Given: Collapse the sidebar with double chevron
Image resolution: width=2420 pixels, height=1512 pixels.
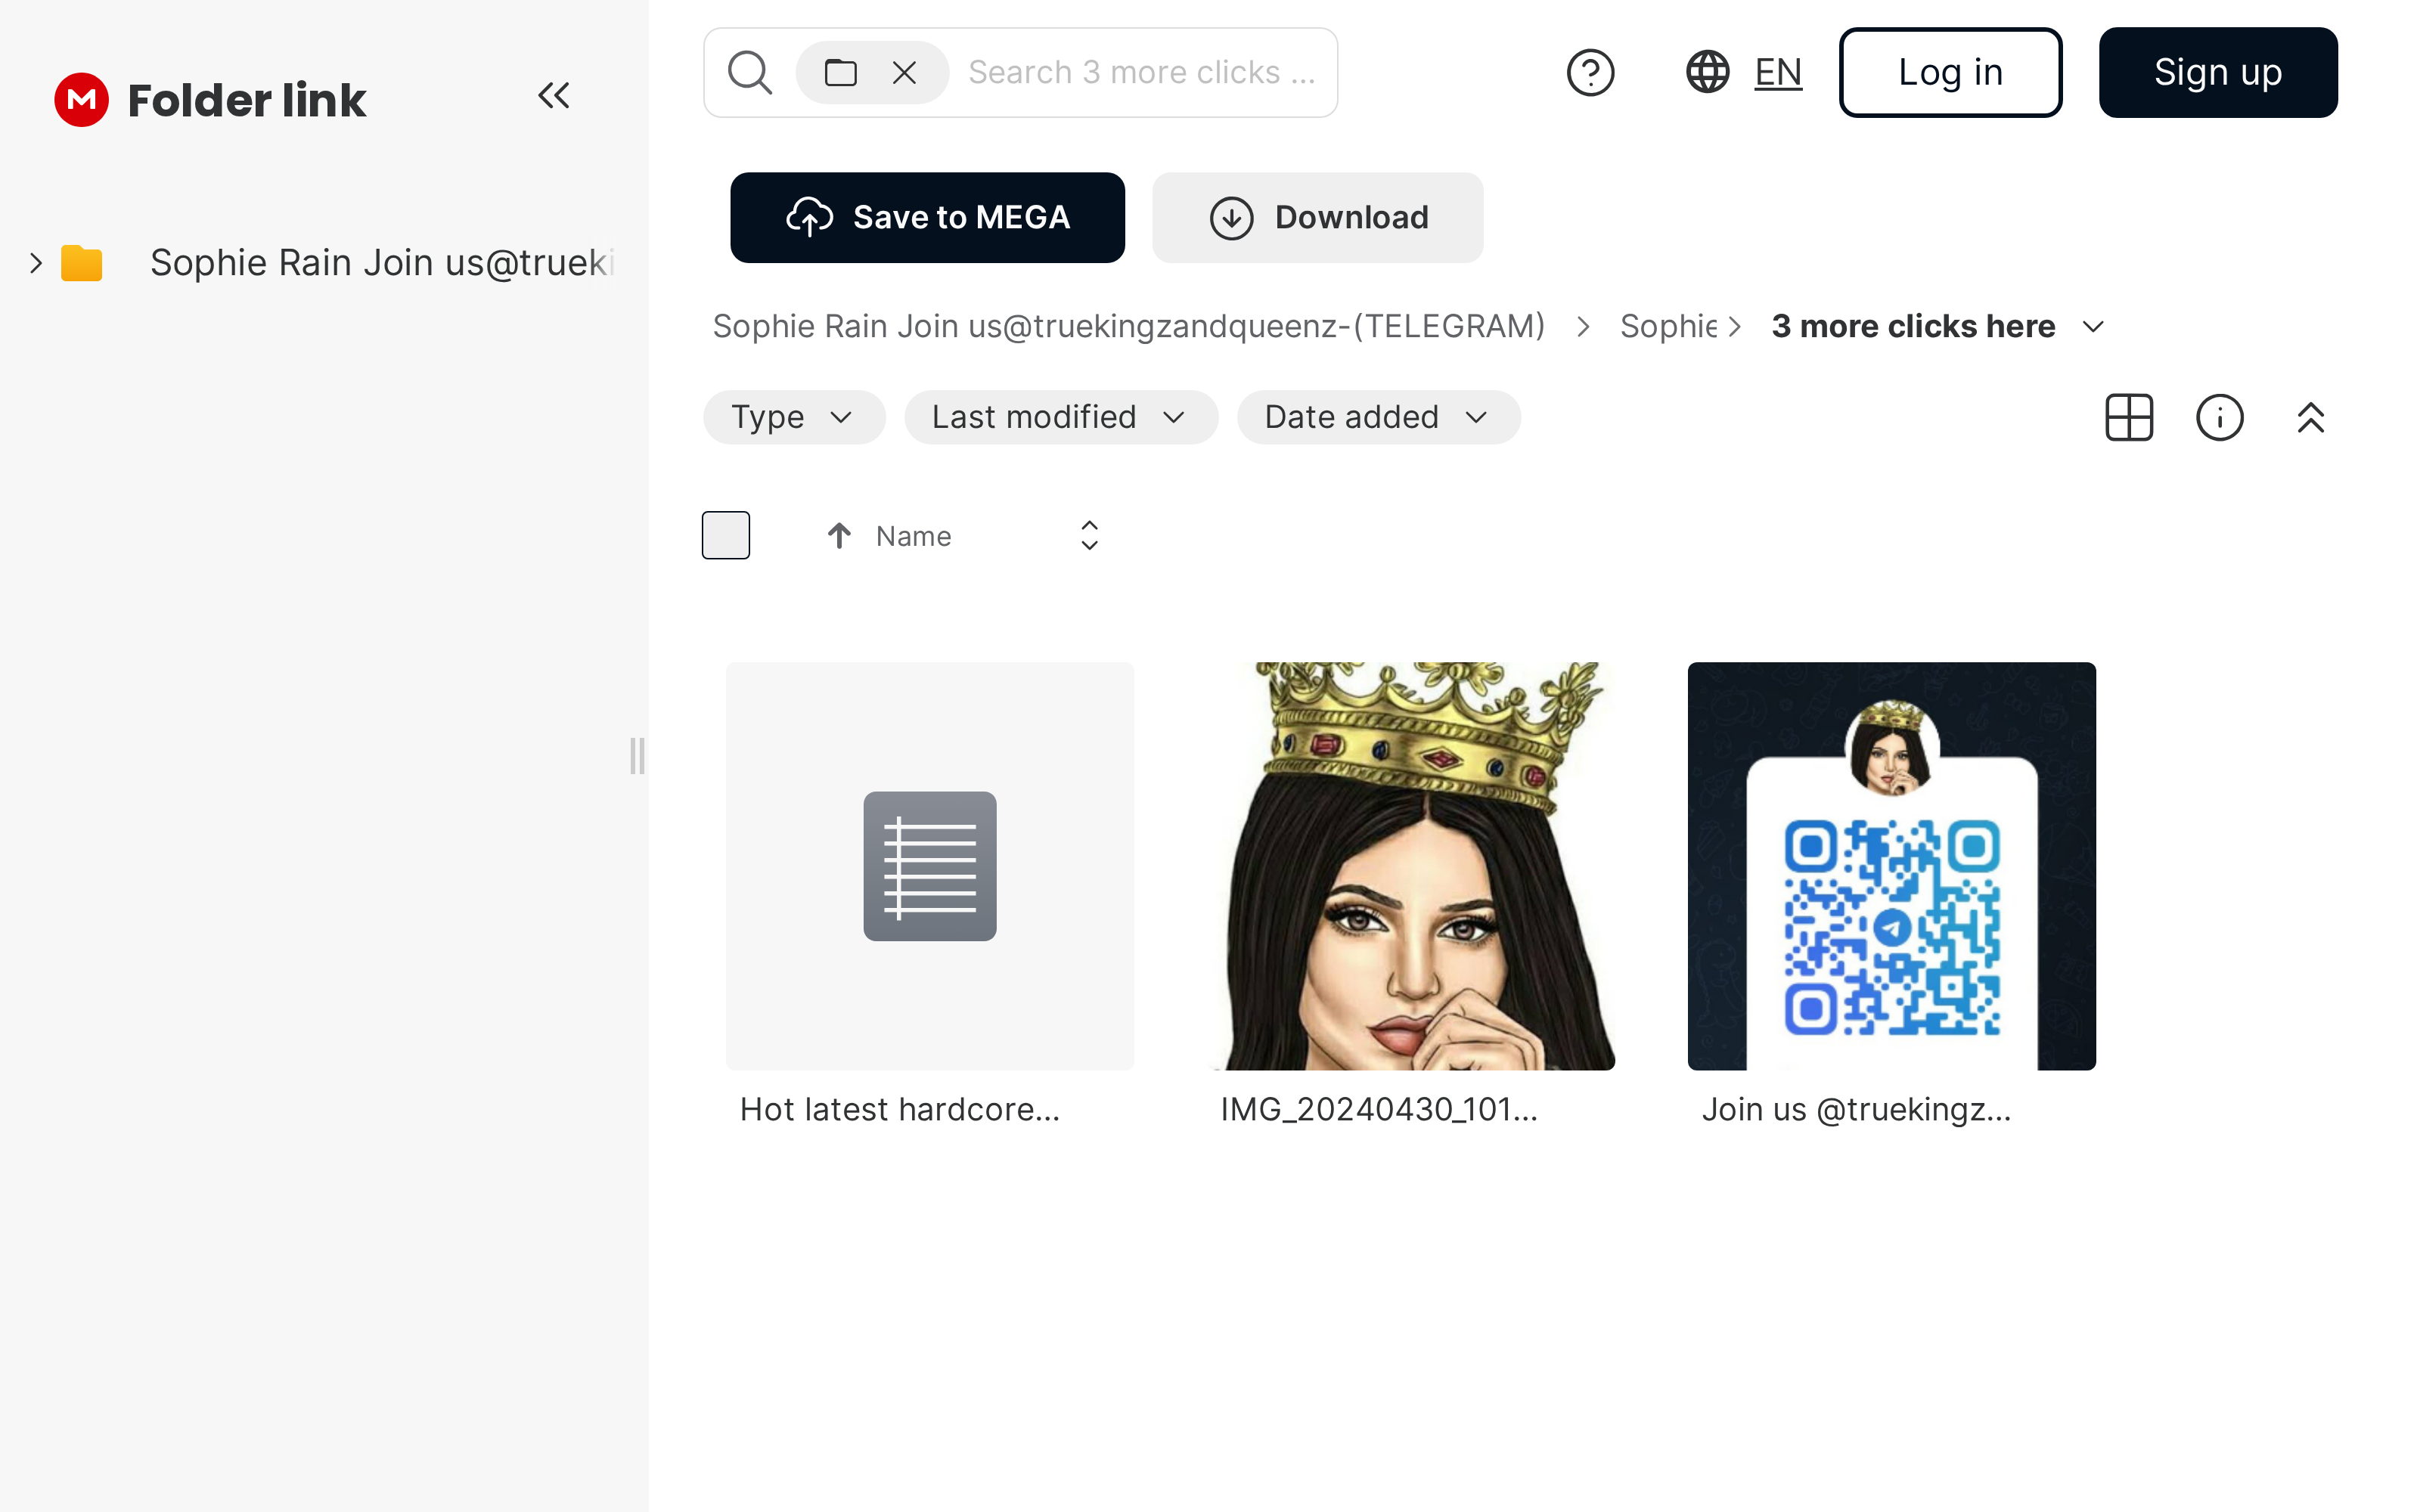Looking at the screenshot, I should click(554, 96).
